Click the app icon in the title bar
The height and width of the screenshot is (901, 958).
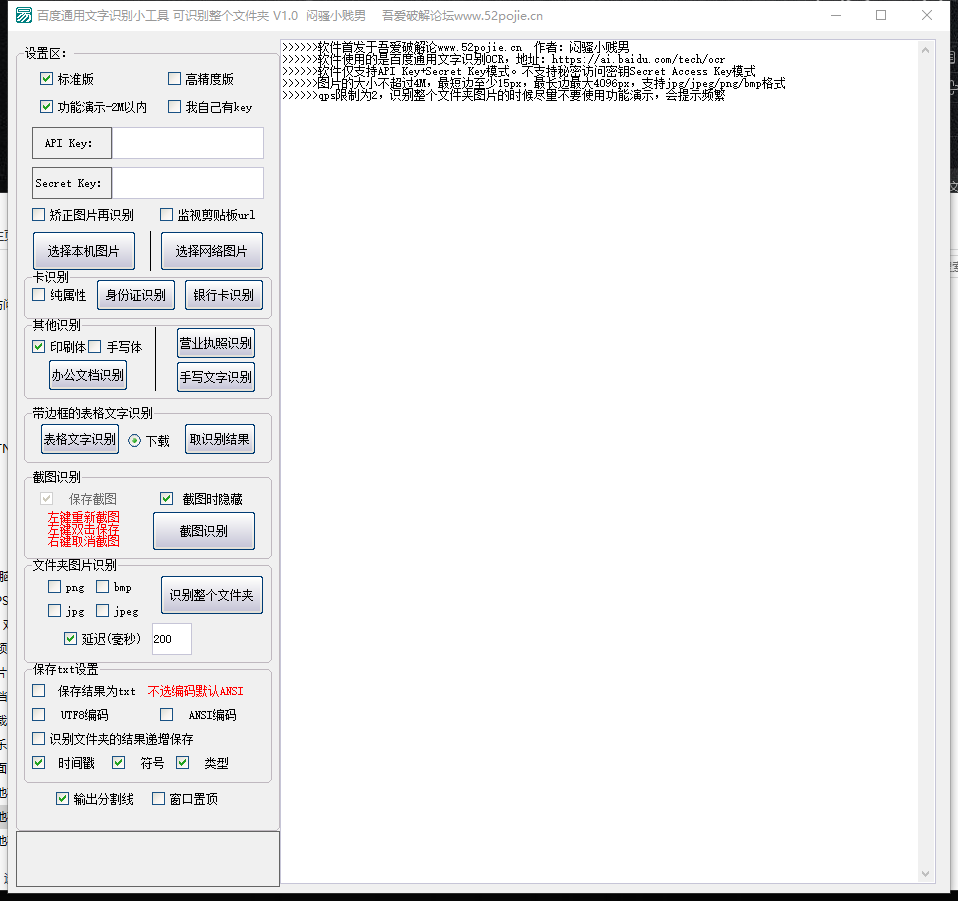[x=20, y=15]
